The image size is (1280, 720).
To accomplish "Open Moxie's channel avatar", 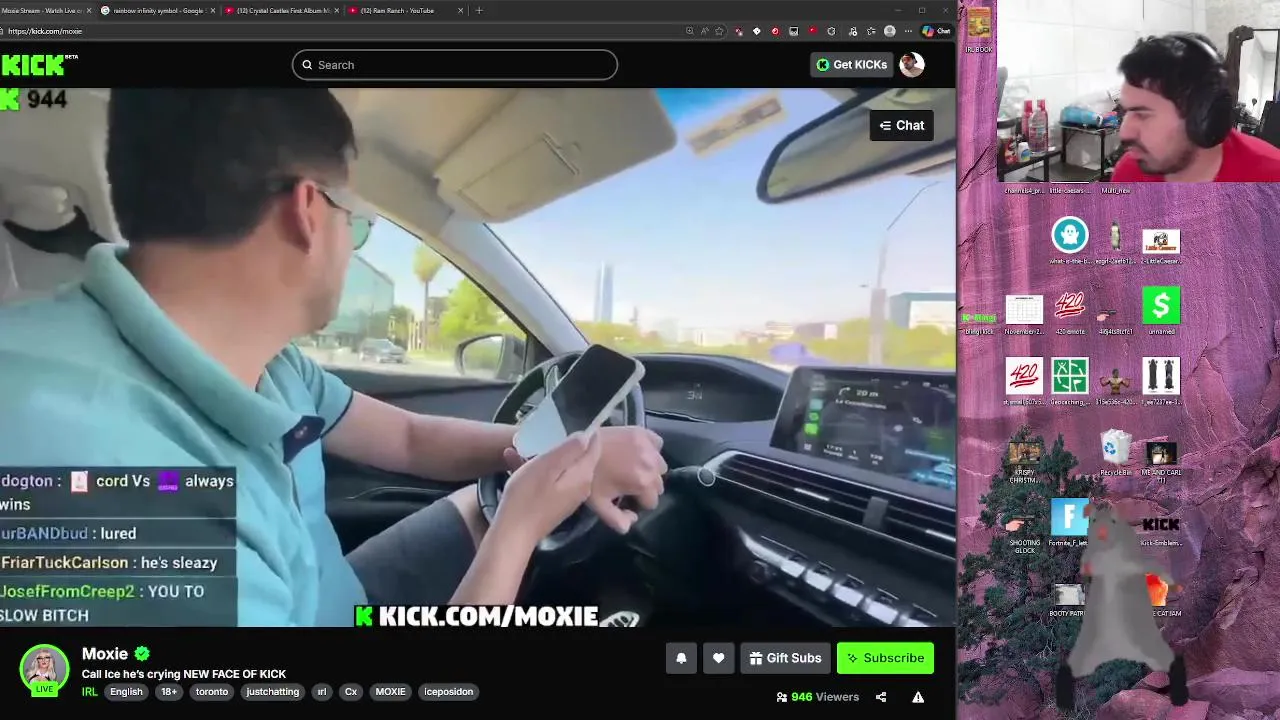I will pyautogui.click(x=44, y=669).
